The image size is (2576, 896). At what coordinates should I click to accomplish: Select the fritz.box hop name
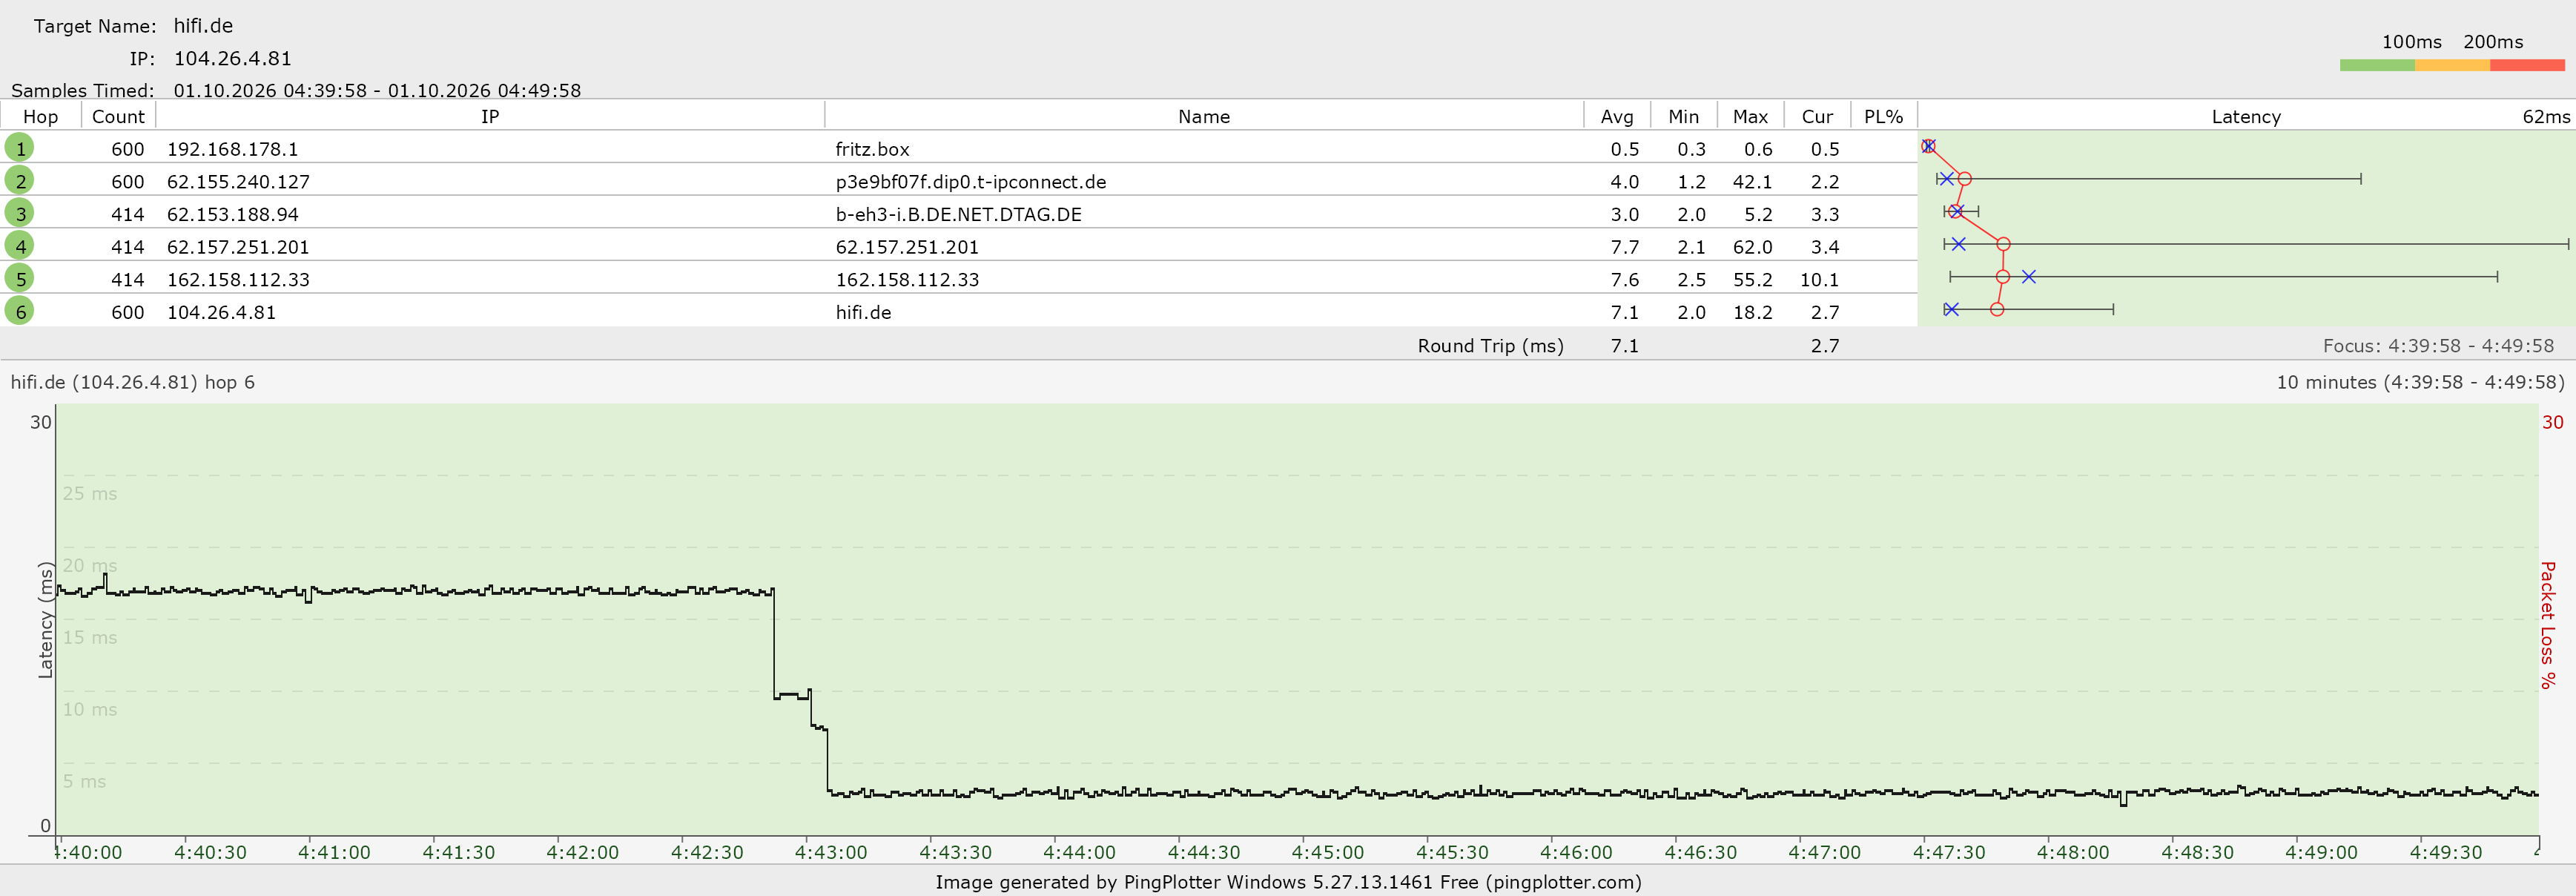pyautogui.click(x=872, y=149)
